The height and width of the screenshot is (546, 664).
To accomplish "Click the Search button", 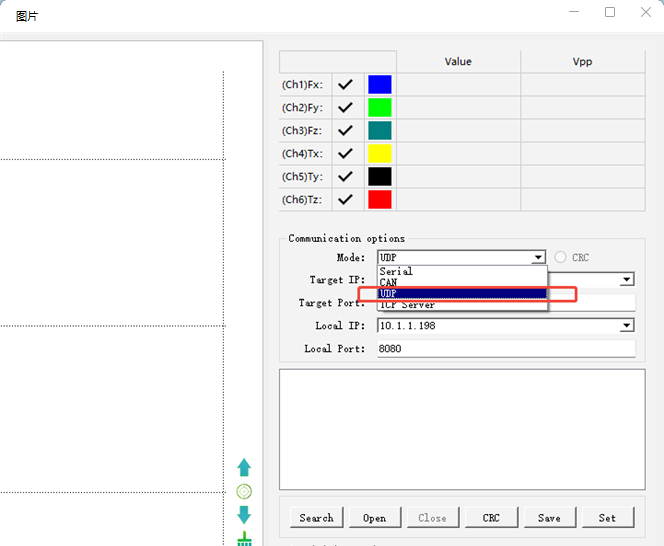I will pyautogui.click(x=316, y=518).
